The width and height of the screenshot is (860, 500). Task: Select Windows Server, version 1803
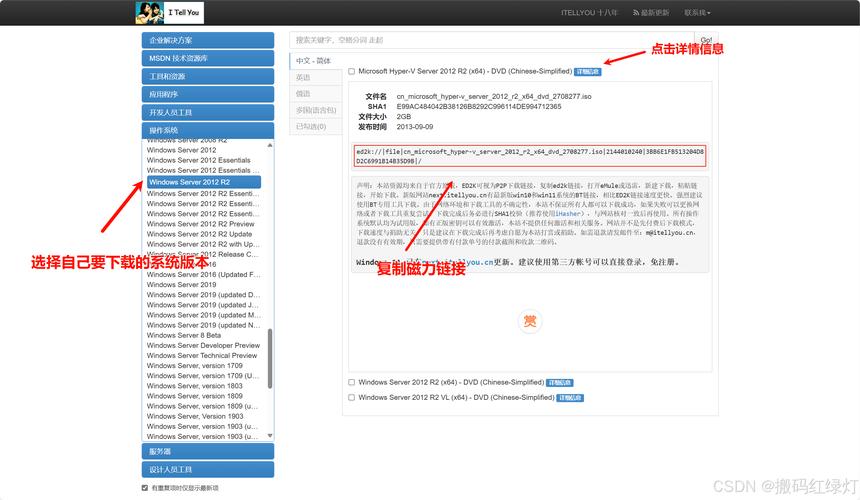[x=195, y=386]
